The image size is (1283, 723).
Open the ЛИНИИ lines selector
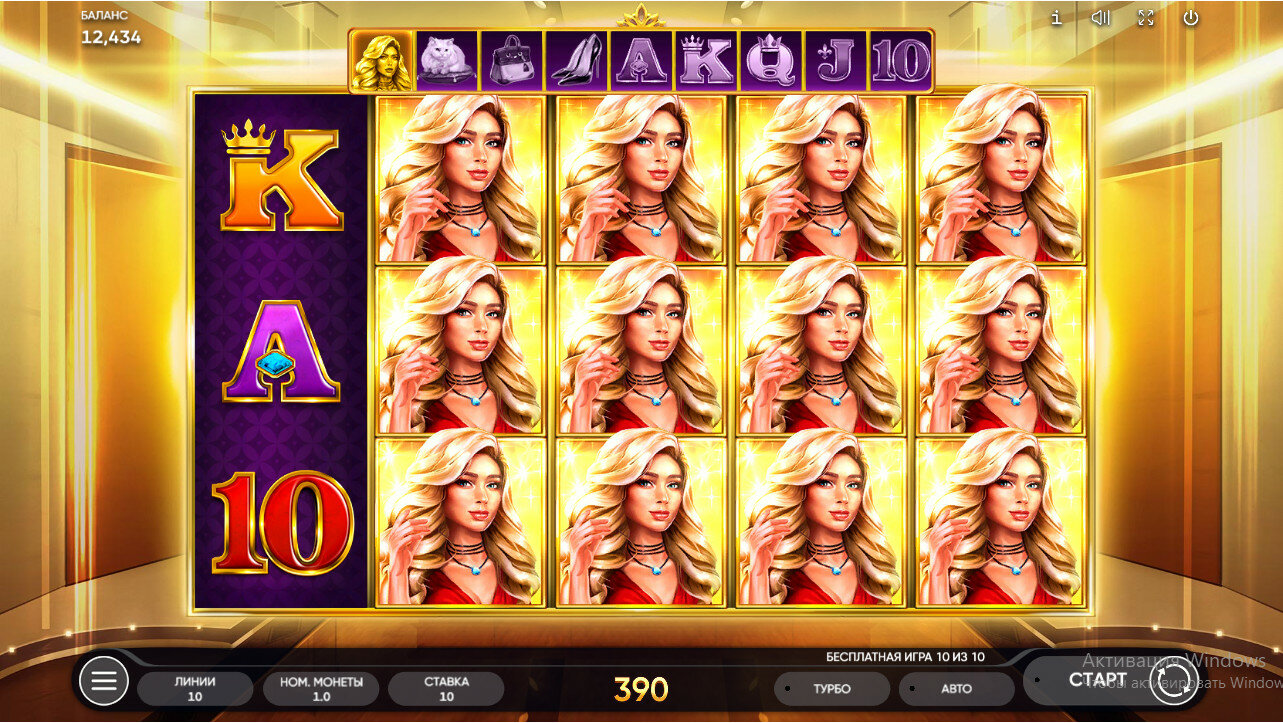click(195, 688)
